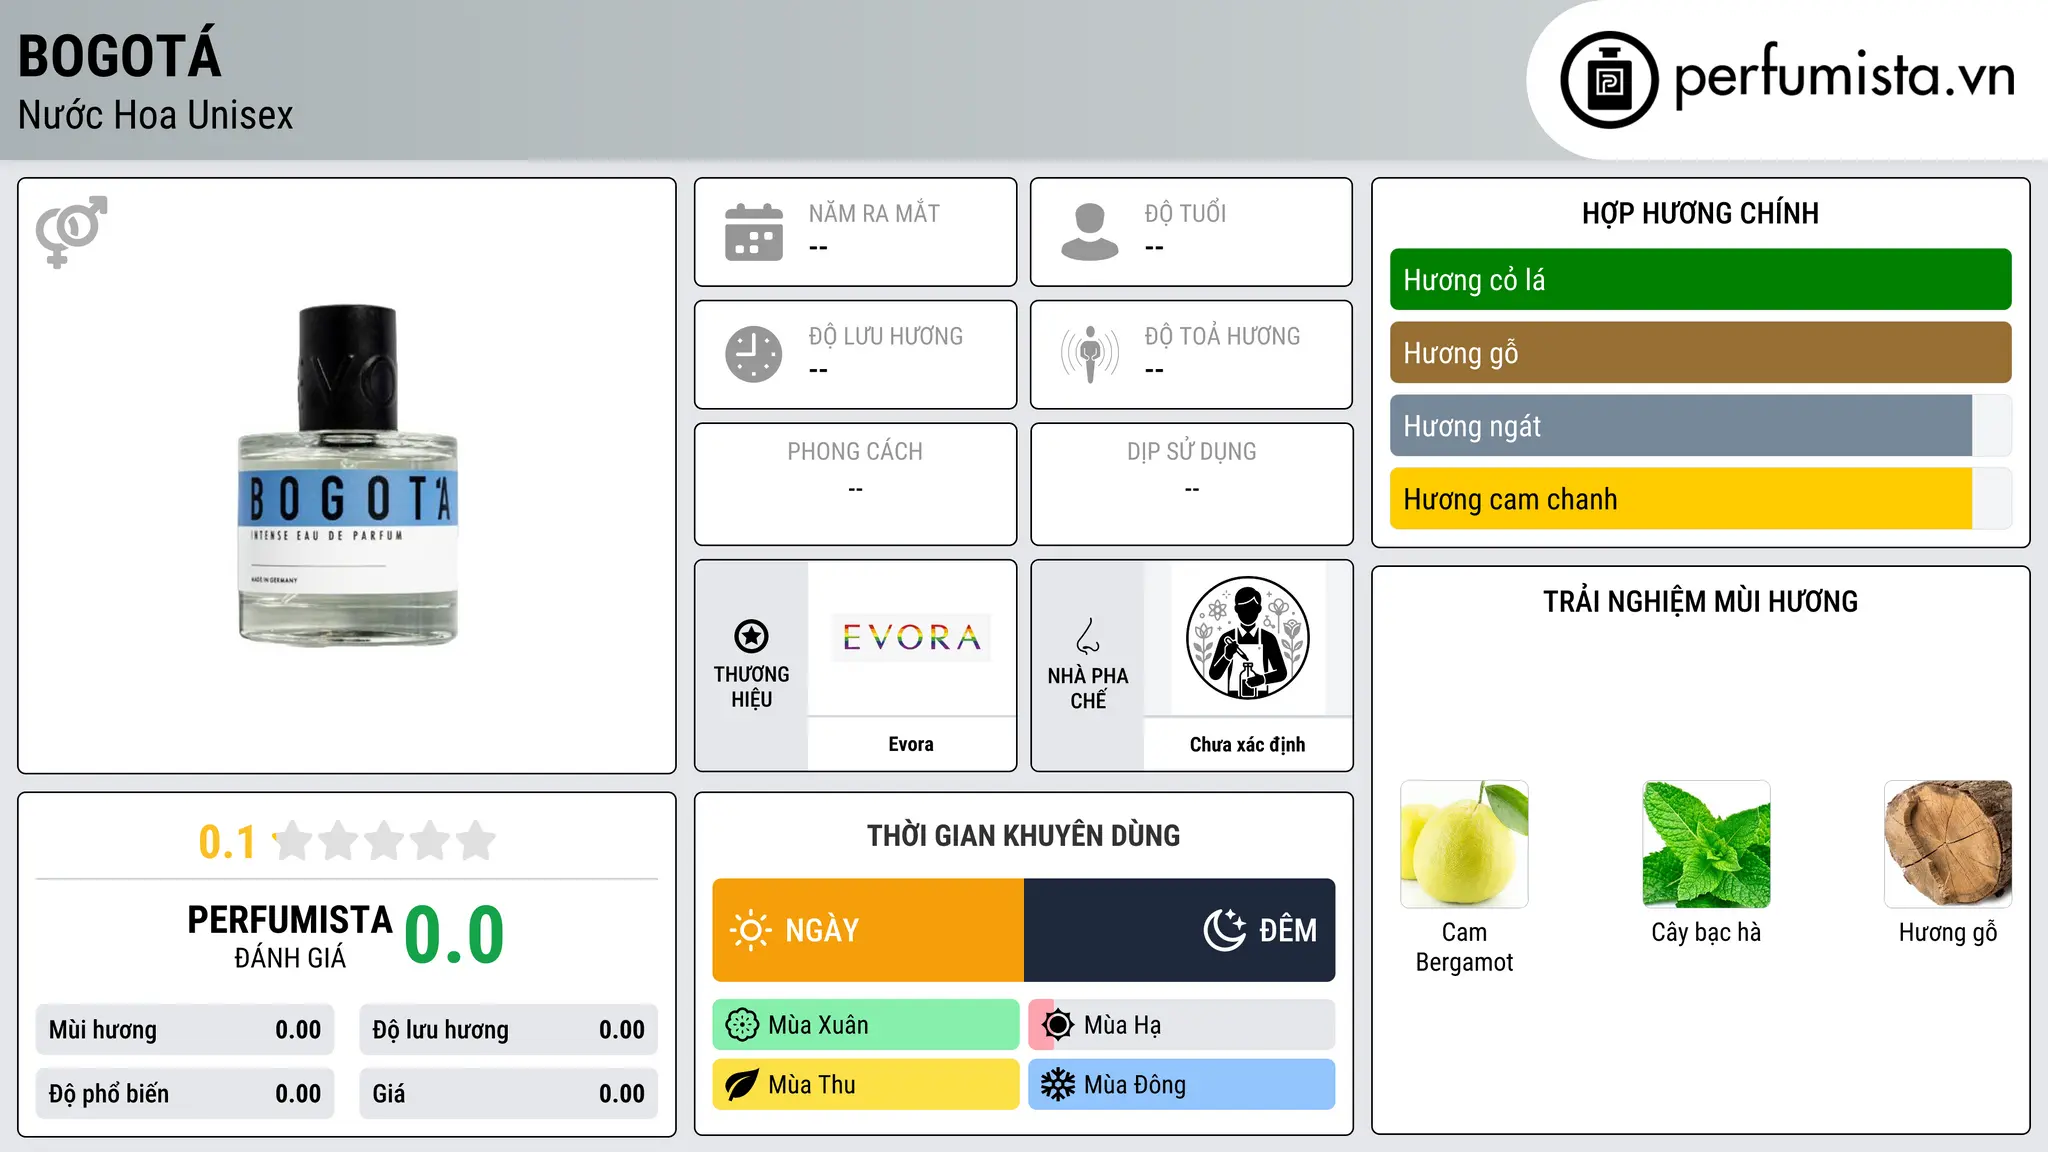Click the Chưa xác định perfumer name

coord(1247,744)
